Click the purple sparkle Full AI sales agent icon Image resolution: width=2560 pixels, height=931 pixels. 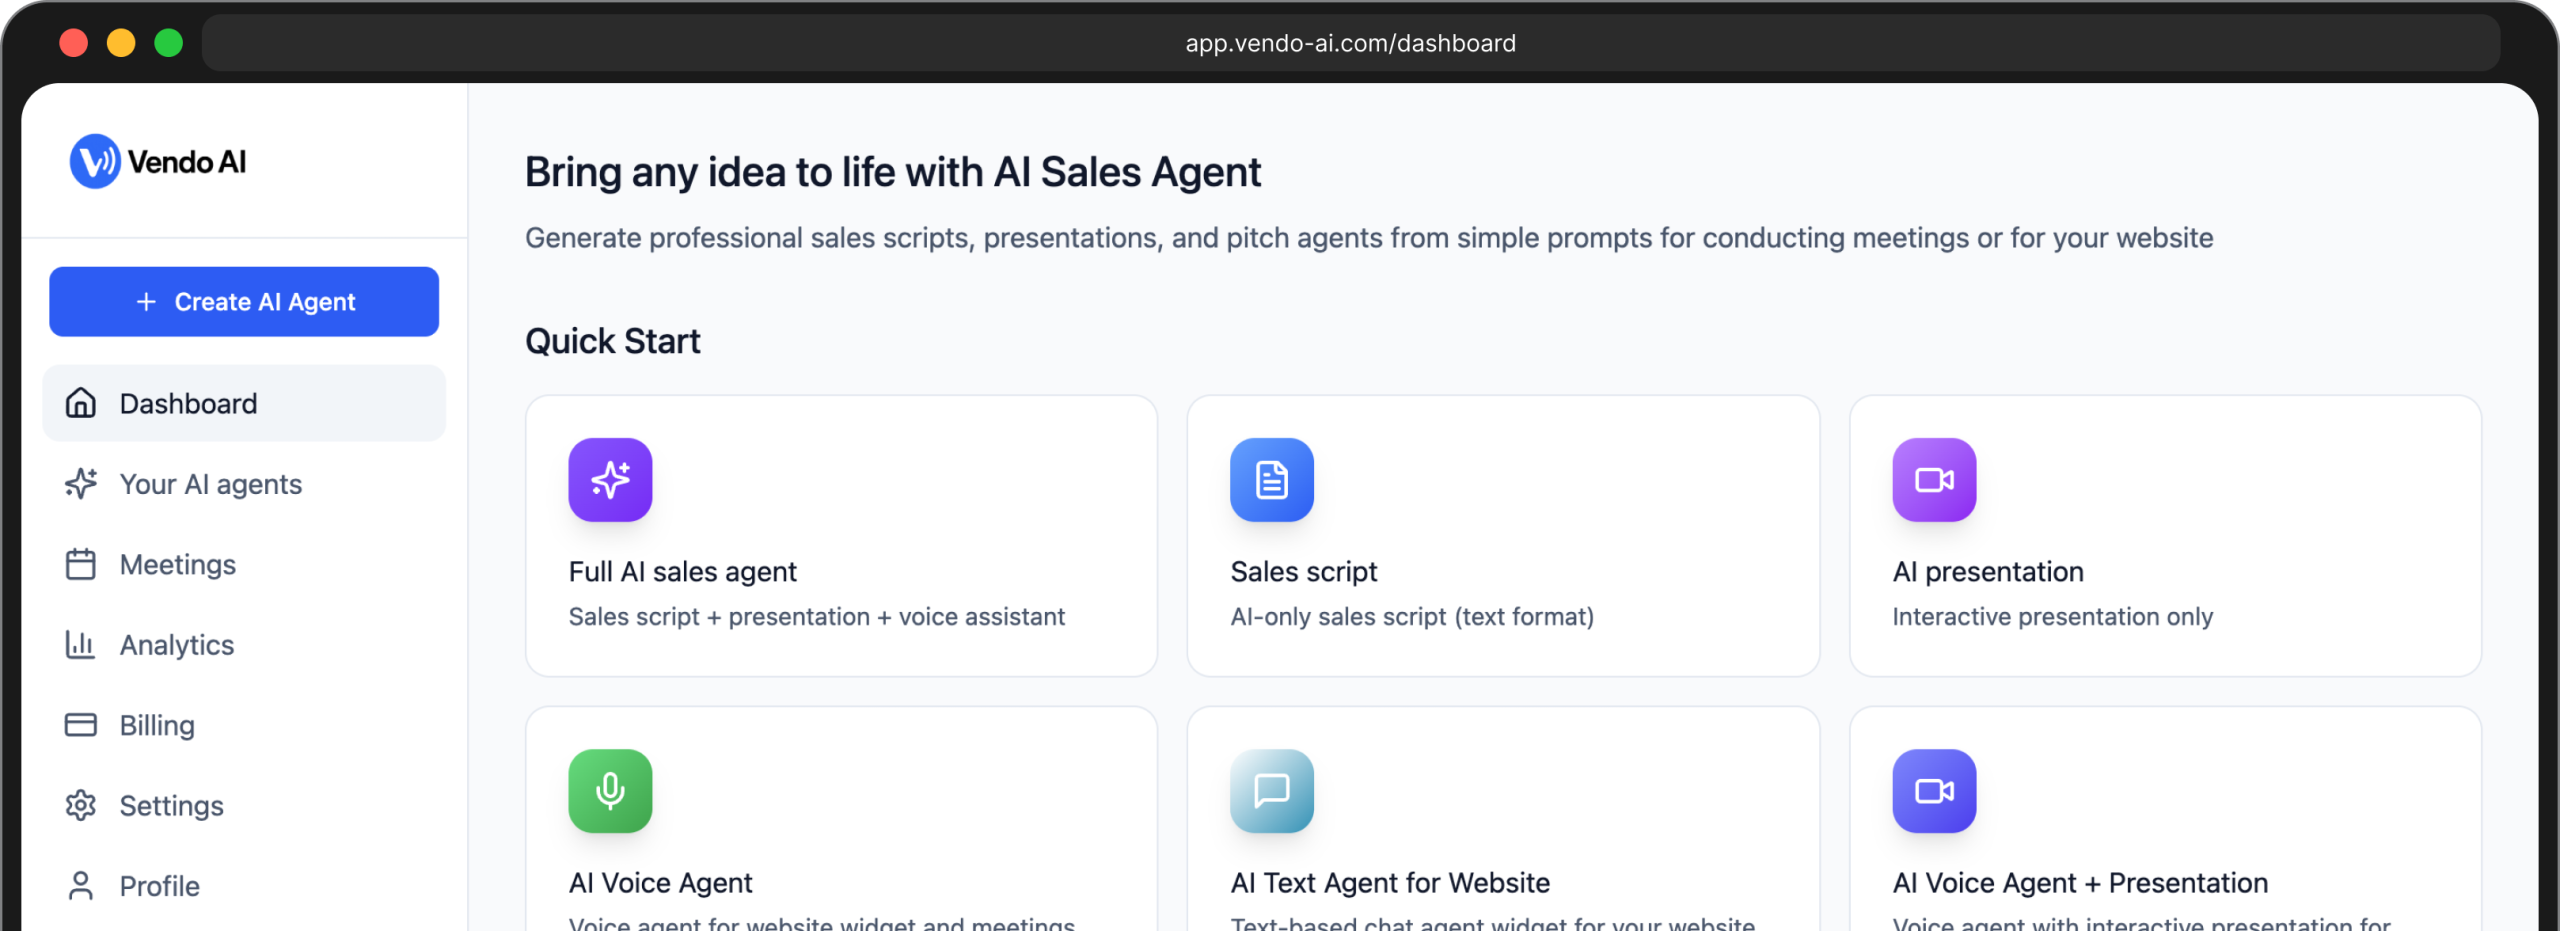tap(610, 480)
